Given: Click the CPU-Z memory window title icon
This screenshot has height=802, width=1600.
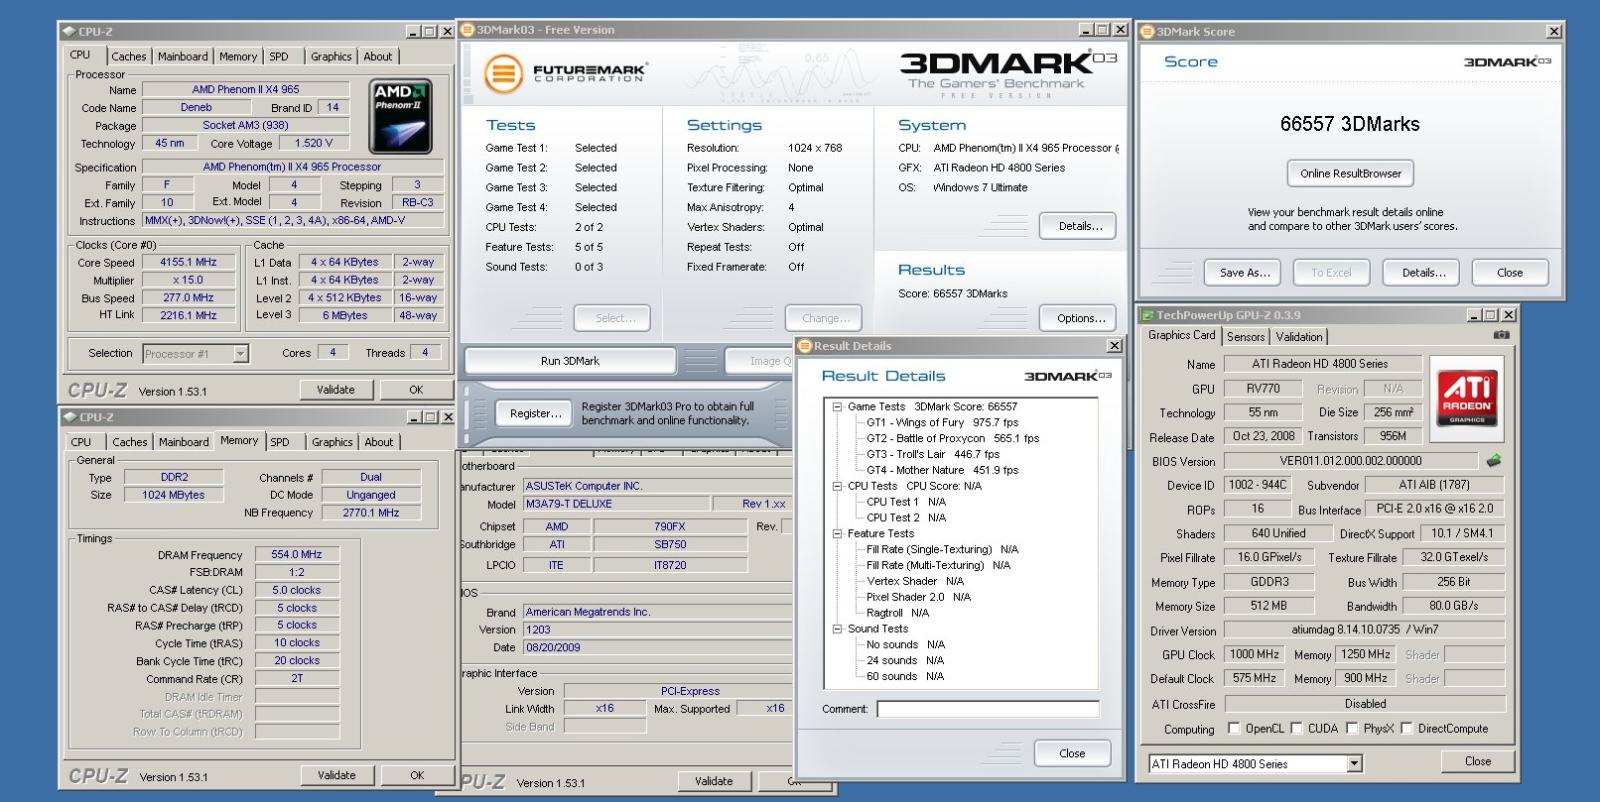Looking at the screenshot, I should click(x=70, y=417).
